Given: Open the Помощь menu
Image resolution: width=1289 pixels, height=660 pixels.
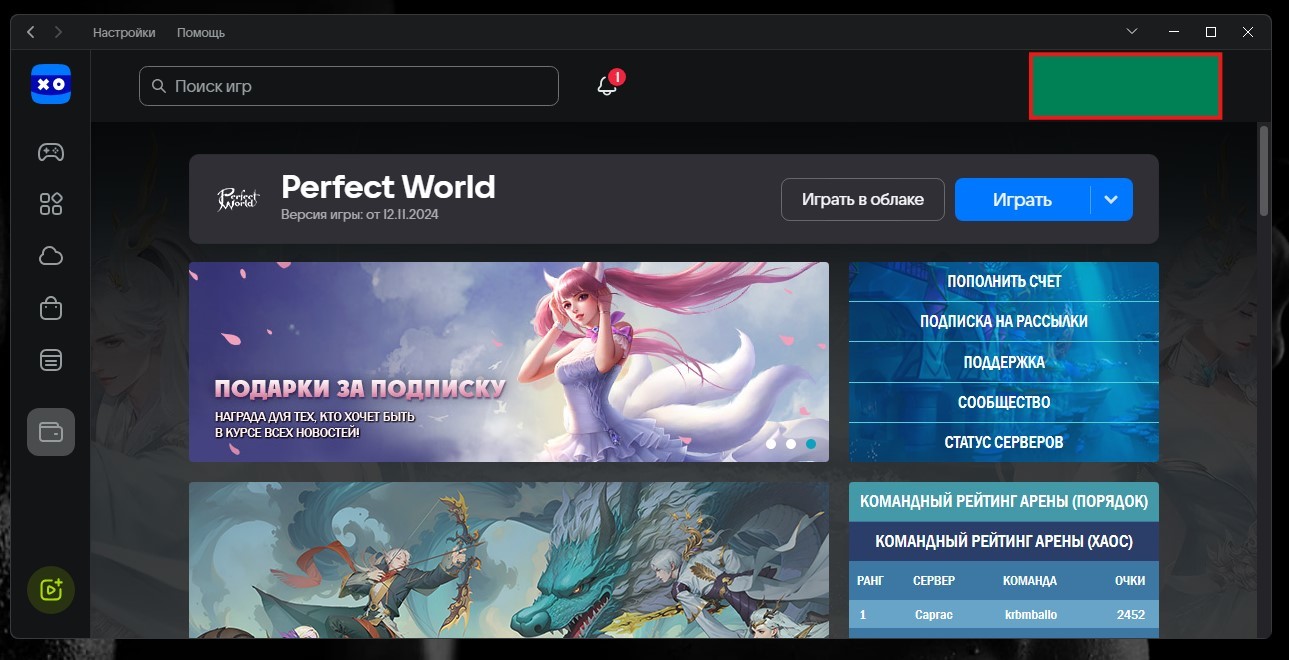Looking at the screenshot, I should point(201,32).
